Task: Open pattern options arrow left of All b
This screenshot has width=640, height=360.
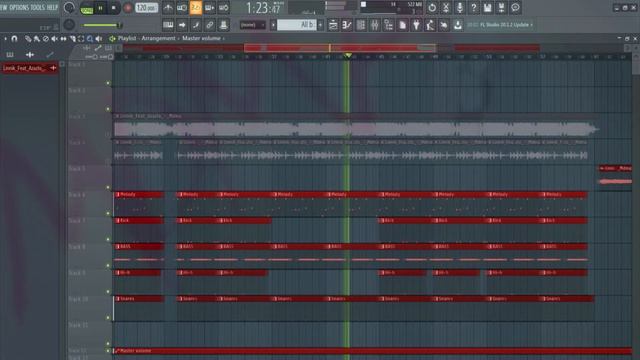Action: click(x=273, y=25)
